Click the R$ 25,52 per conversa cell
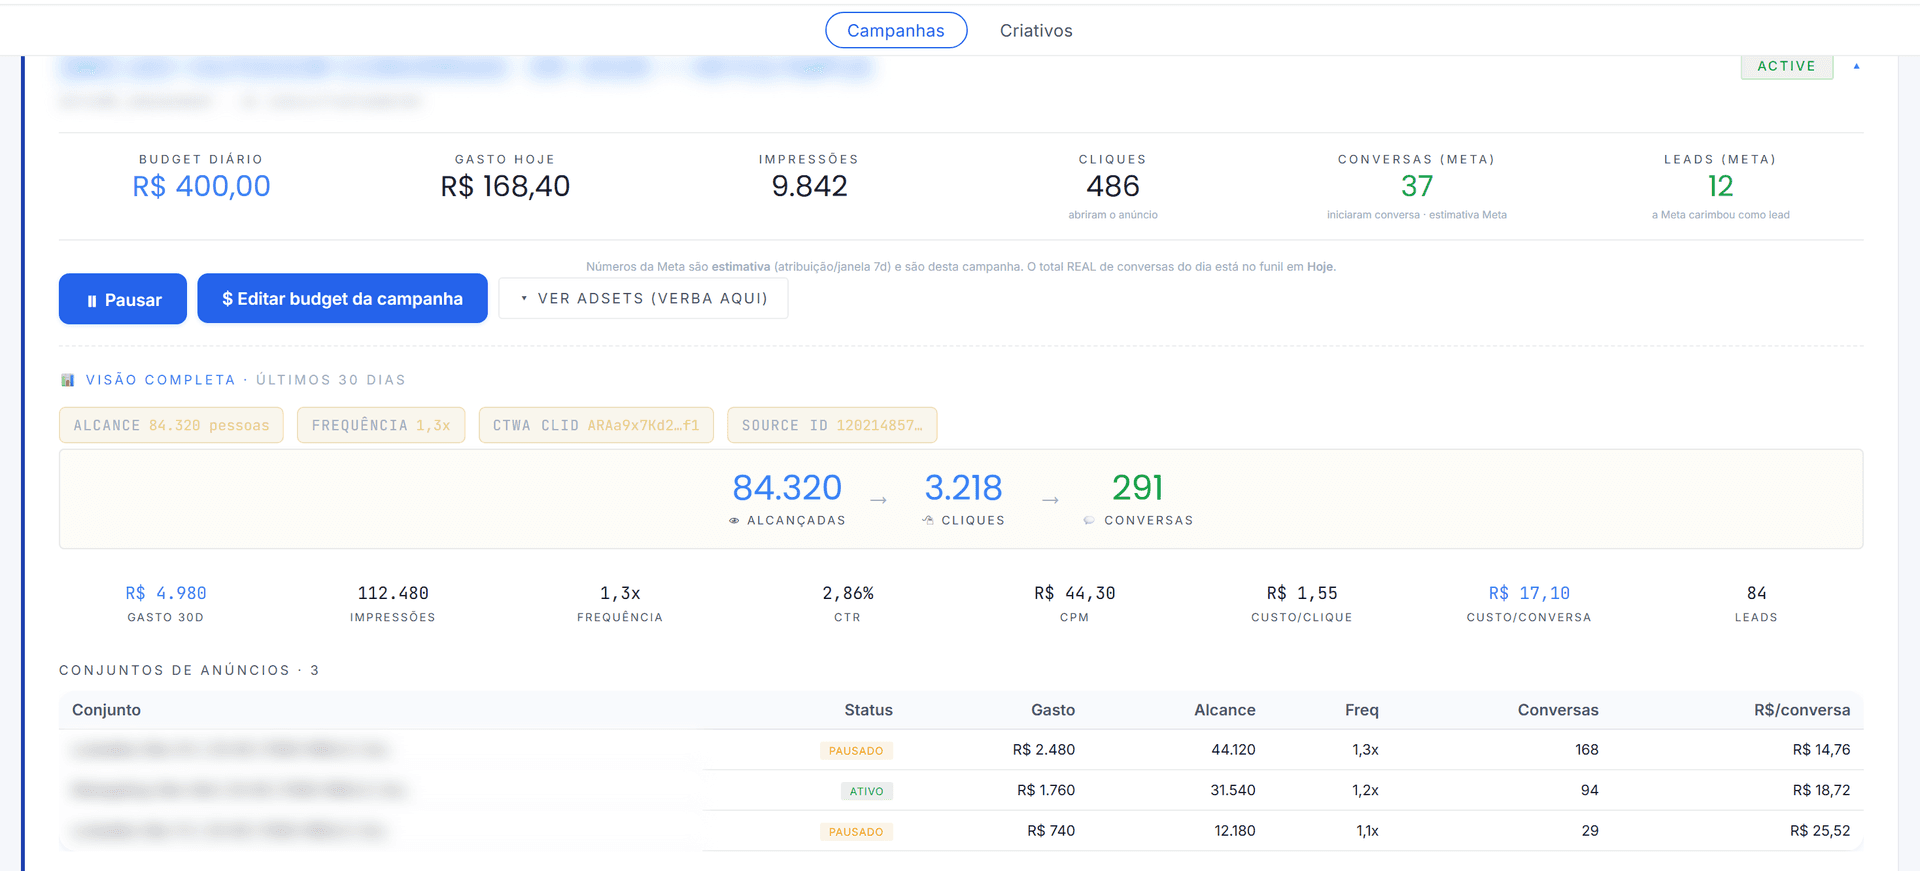 [1820, 831]
